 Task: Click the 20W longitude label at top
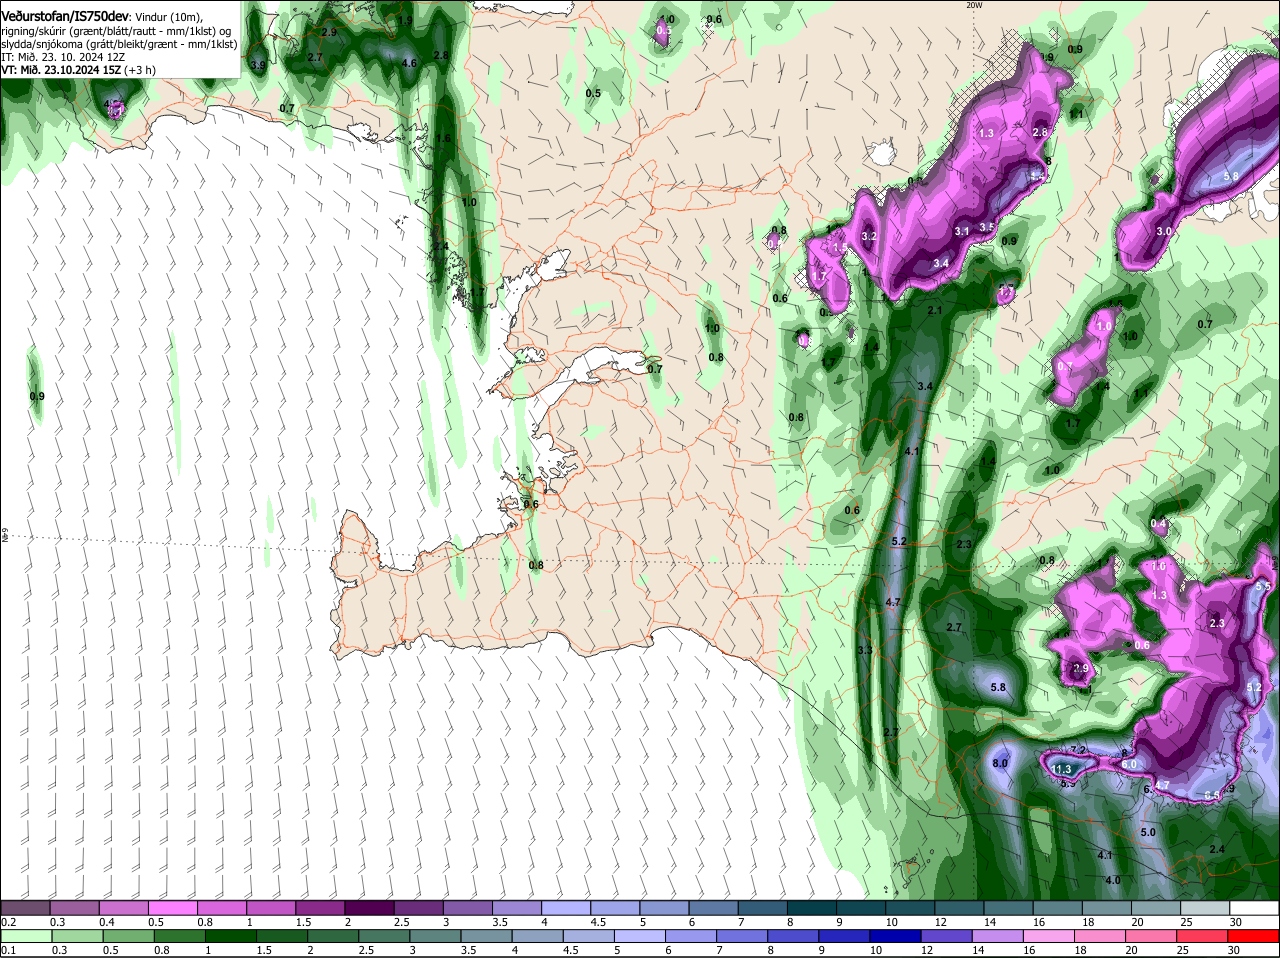pyautogui.click(x=975, y=5)
